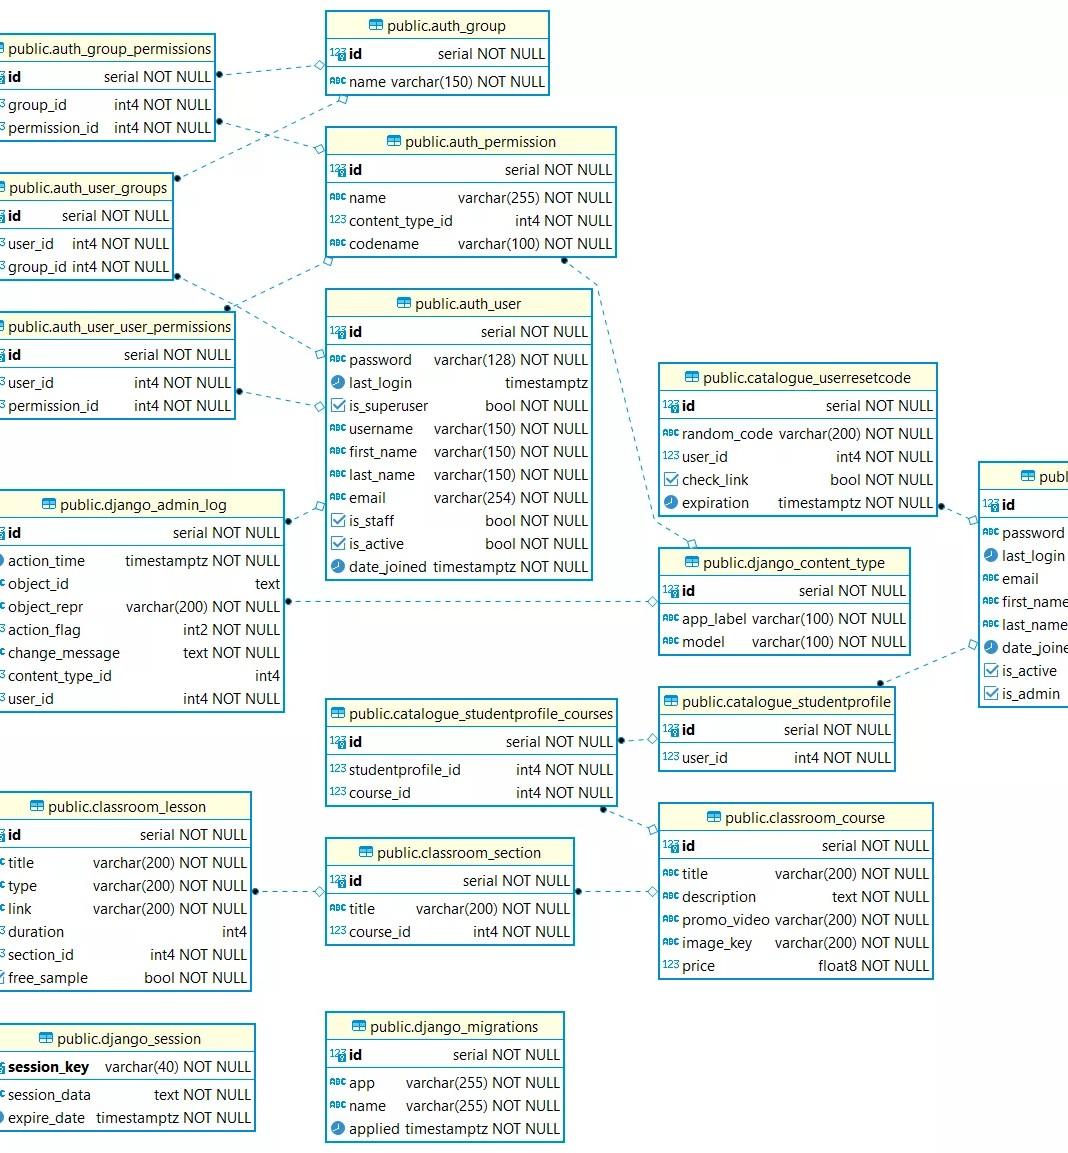Select the name row in public.auth_group
Viewport: 1068px width, 1153px height.
coord(437,82)
